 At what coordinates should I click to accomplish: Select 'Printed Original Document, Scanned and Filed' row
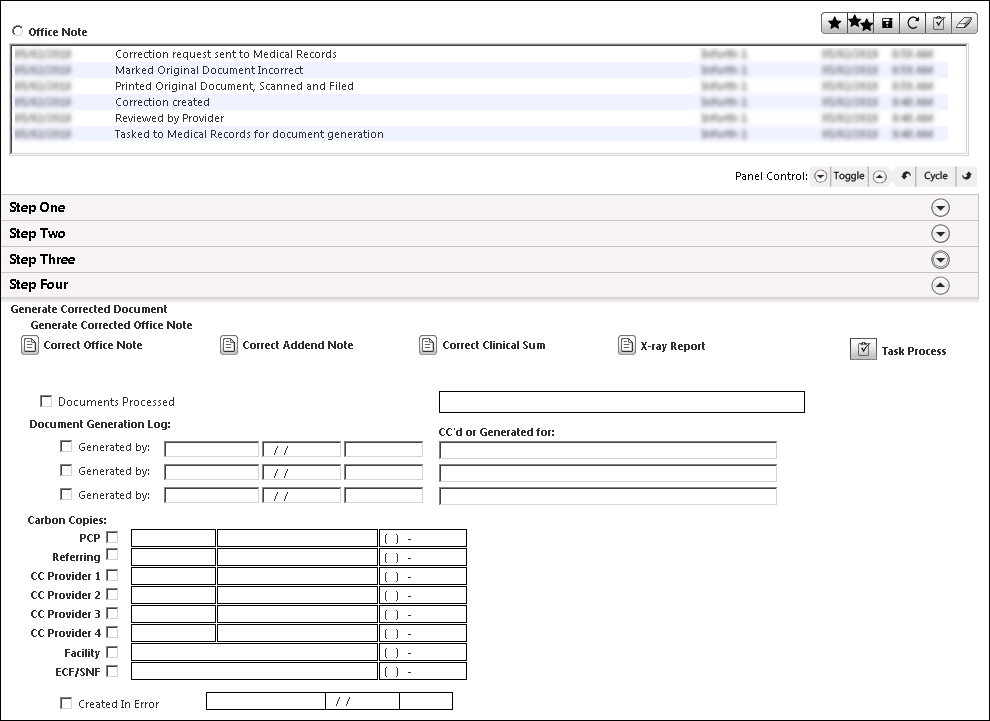(x=480, y=86)
